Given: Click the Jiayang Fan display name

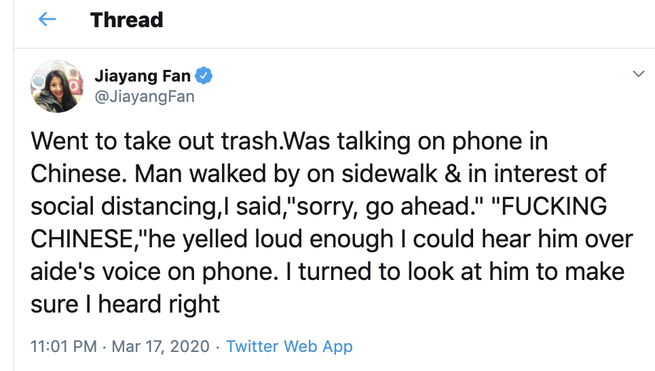Looking at the screenshot, I should click(142, 76).
